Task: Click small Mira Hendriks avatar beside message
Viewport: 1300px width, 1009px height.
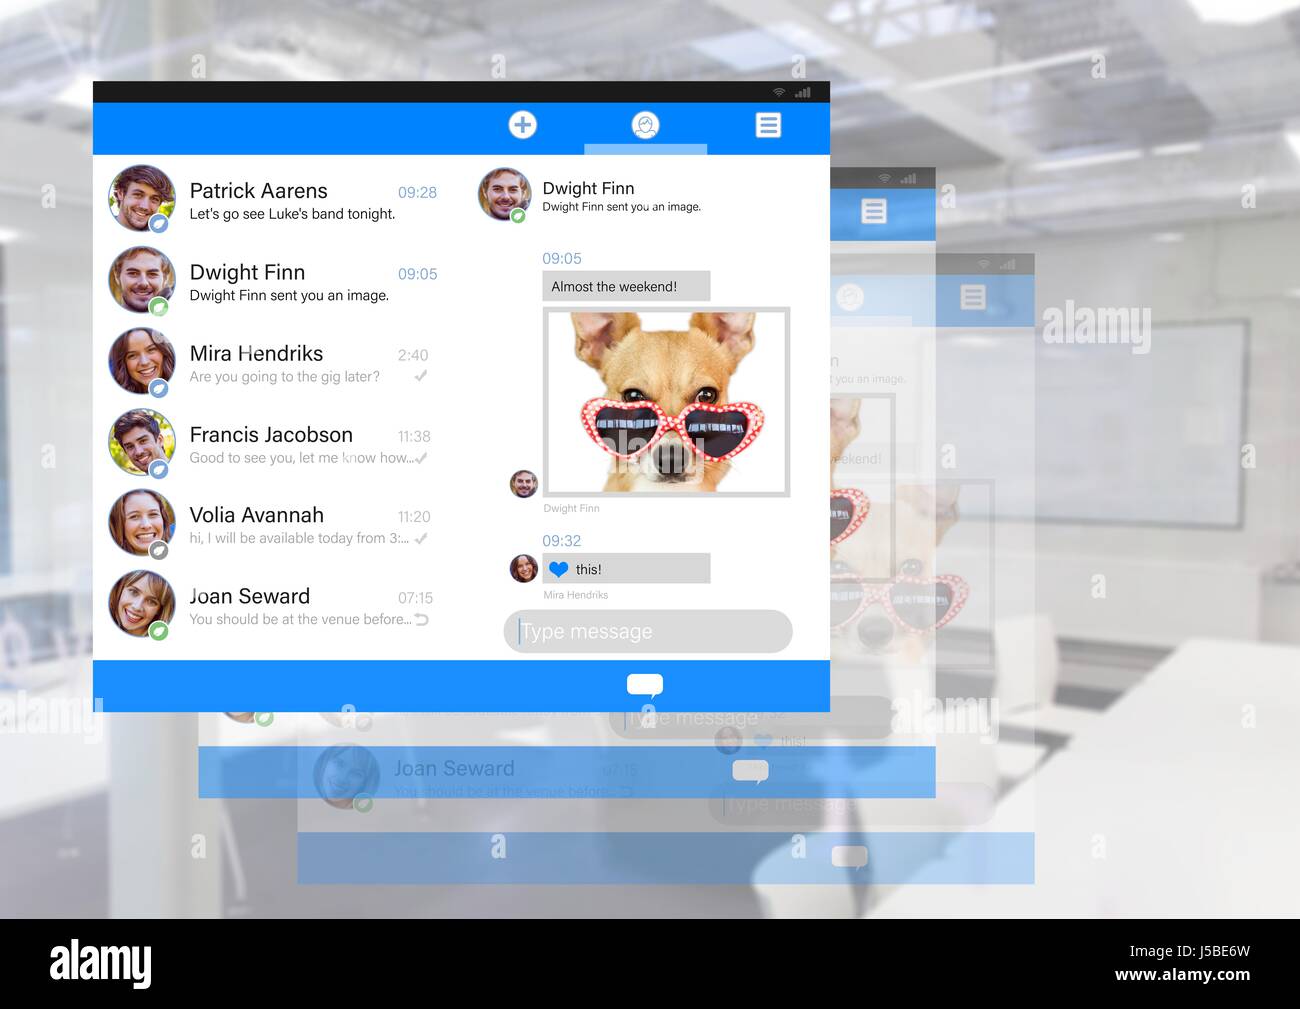Action: click(x=524, y=568)
